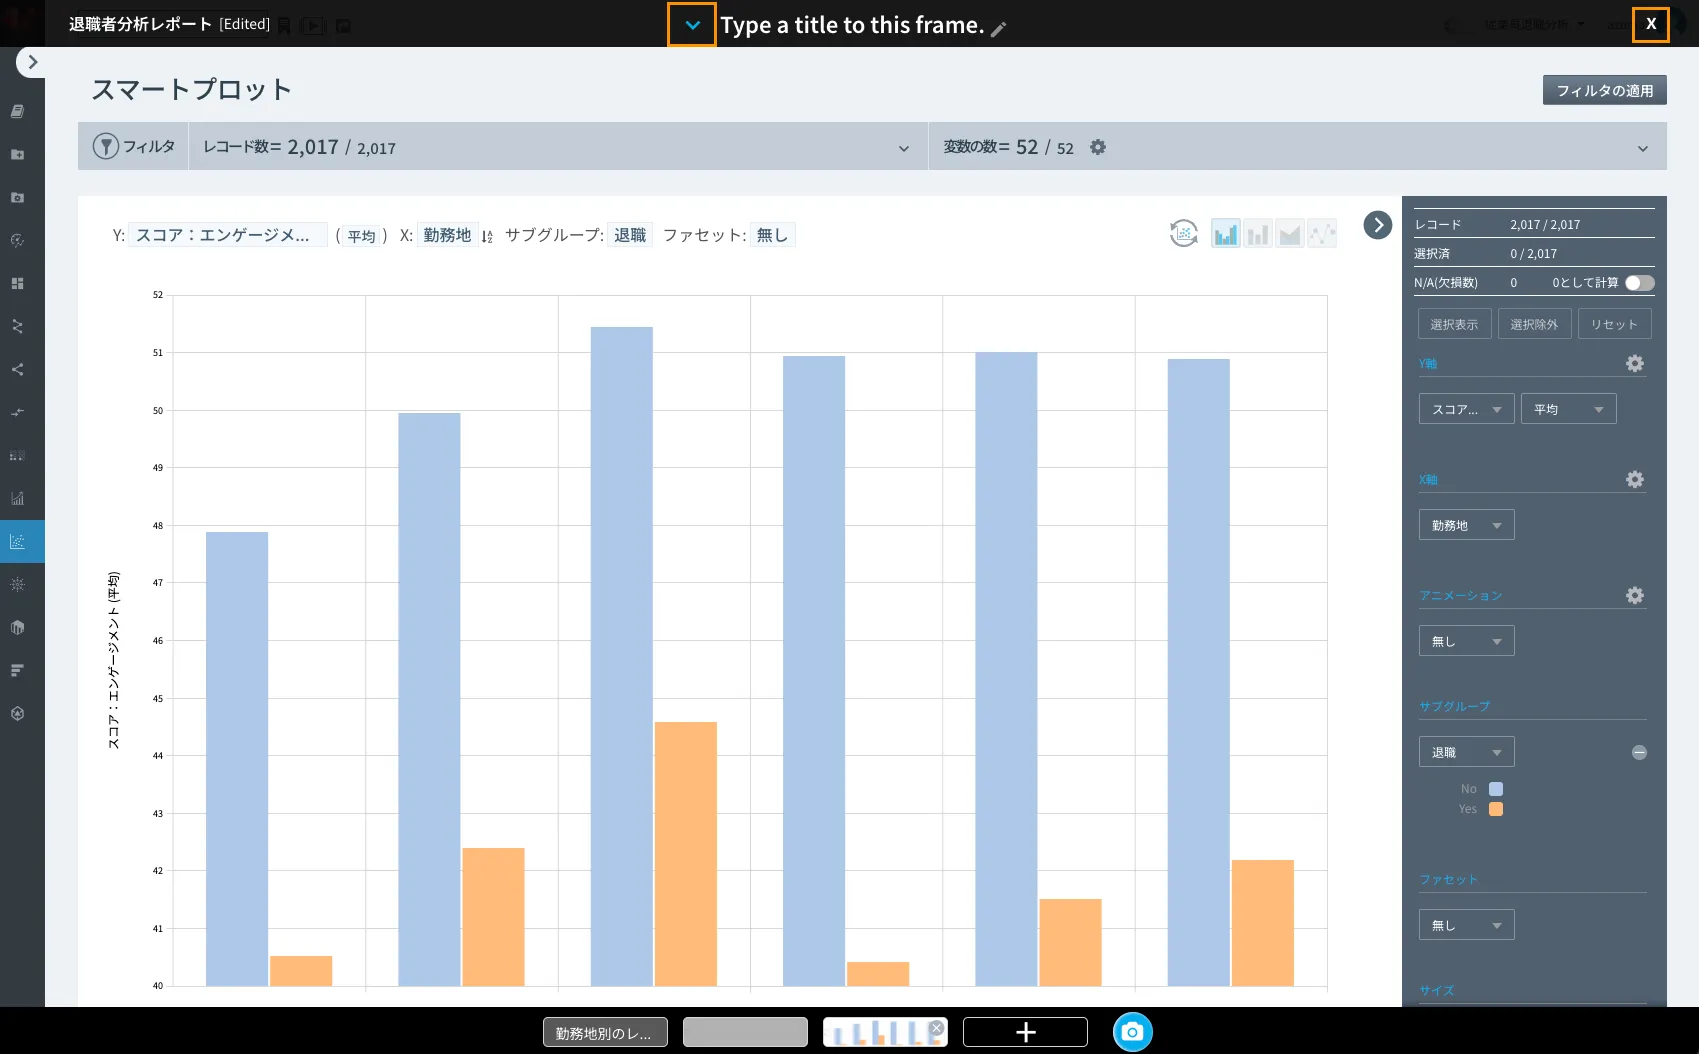Click the camera snapshot icon
Image resolution: width=1699 pixels, height=1054 pixels.
(1132, 1032)
